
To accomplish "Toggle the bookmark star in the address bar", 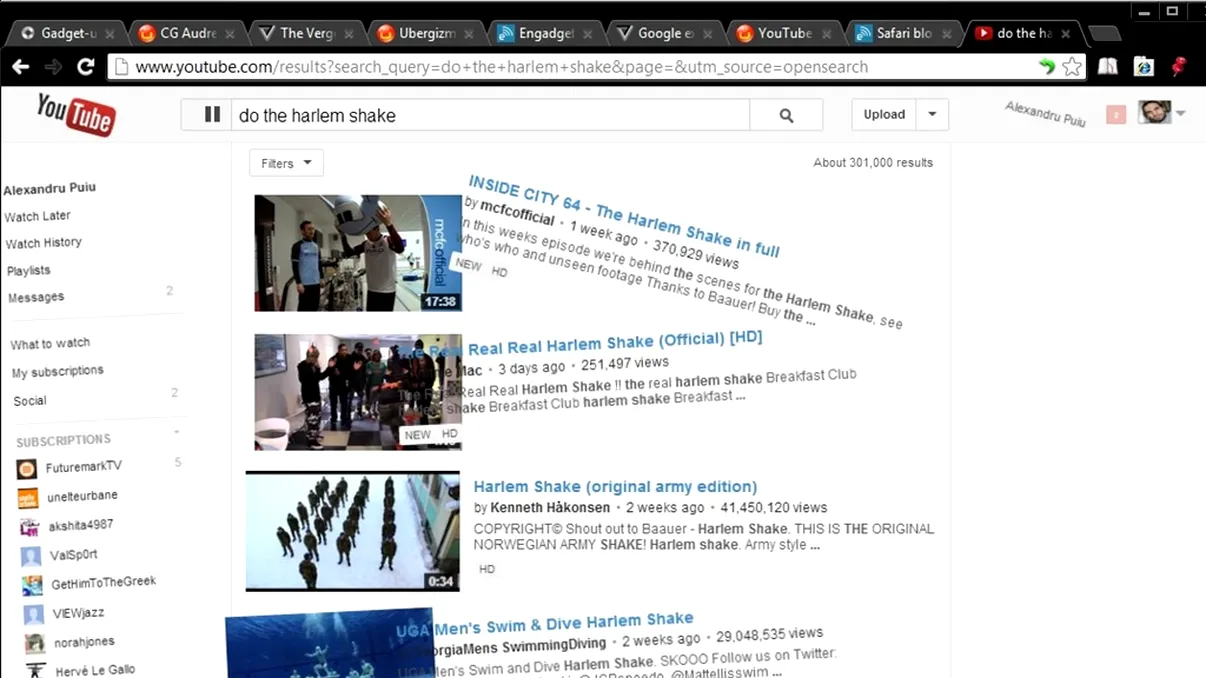I will (1072, 66).
